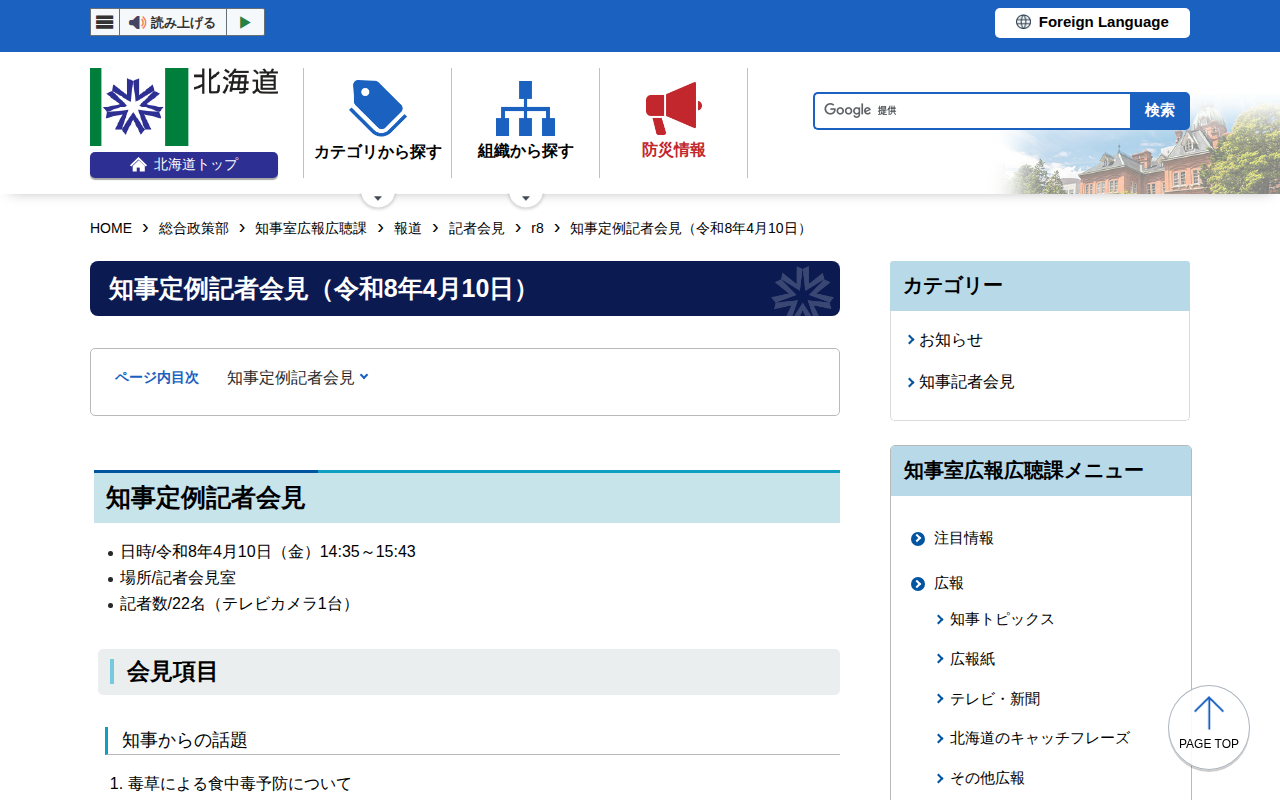Open r8 breadcrumb link
Image resolution: width=1280 pixels, height=800 pixels.
pyautogui.click(x=537, y=228)
